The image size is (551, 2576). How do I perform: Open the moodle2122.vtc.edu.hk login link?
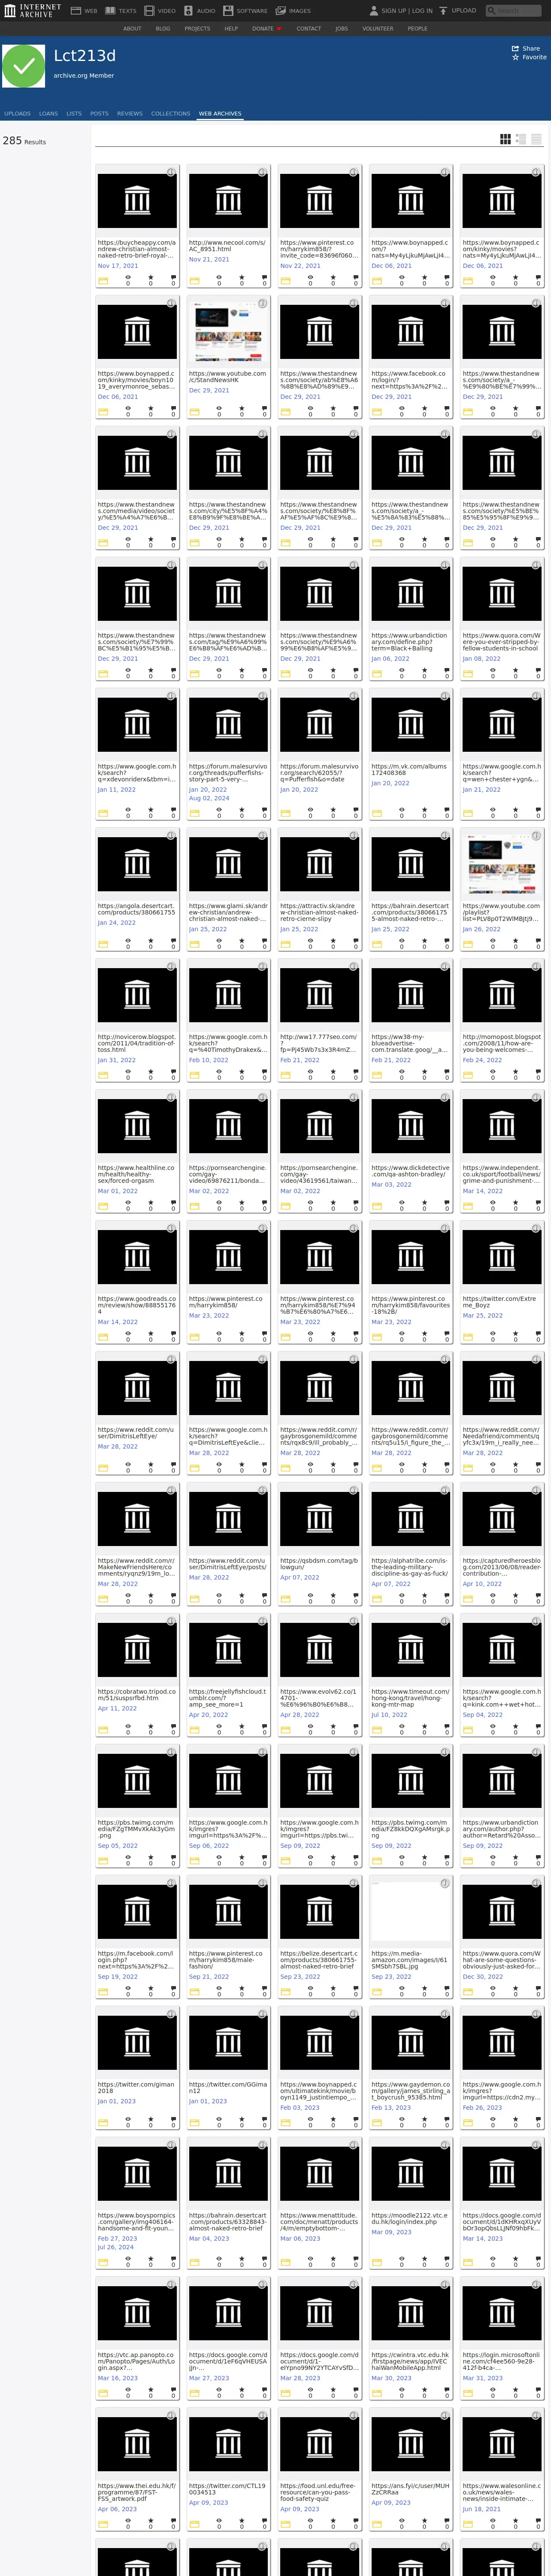410,2218
